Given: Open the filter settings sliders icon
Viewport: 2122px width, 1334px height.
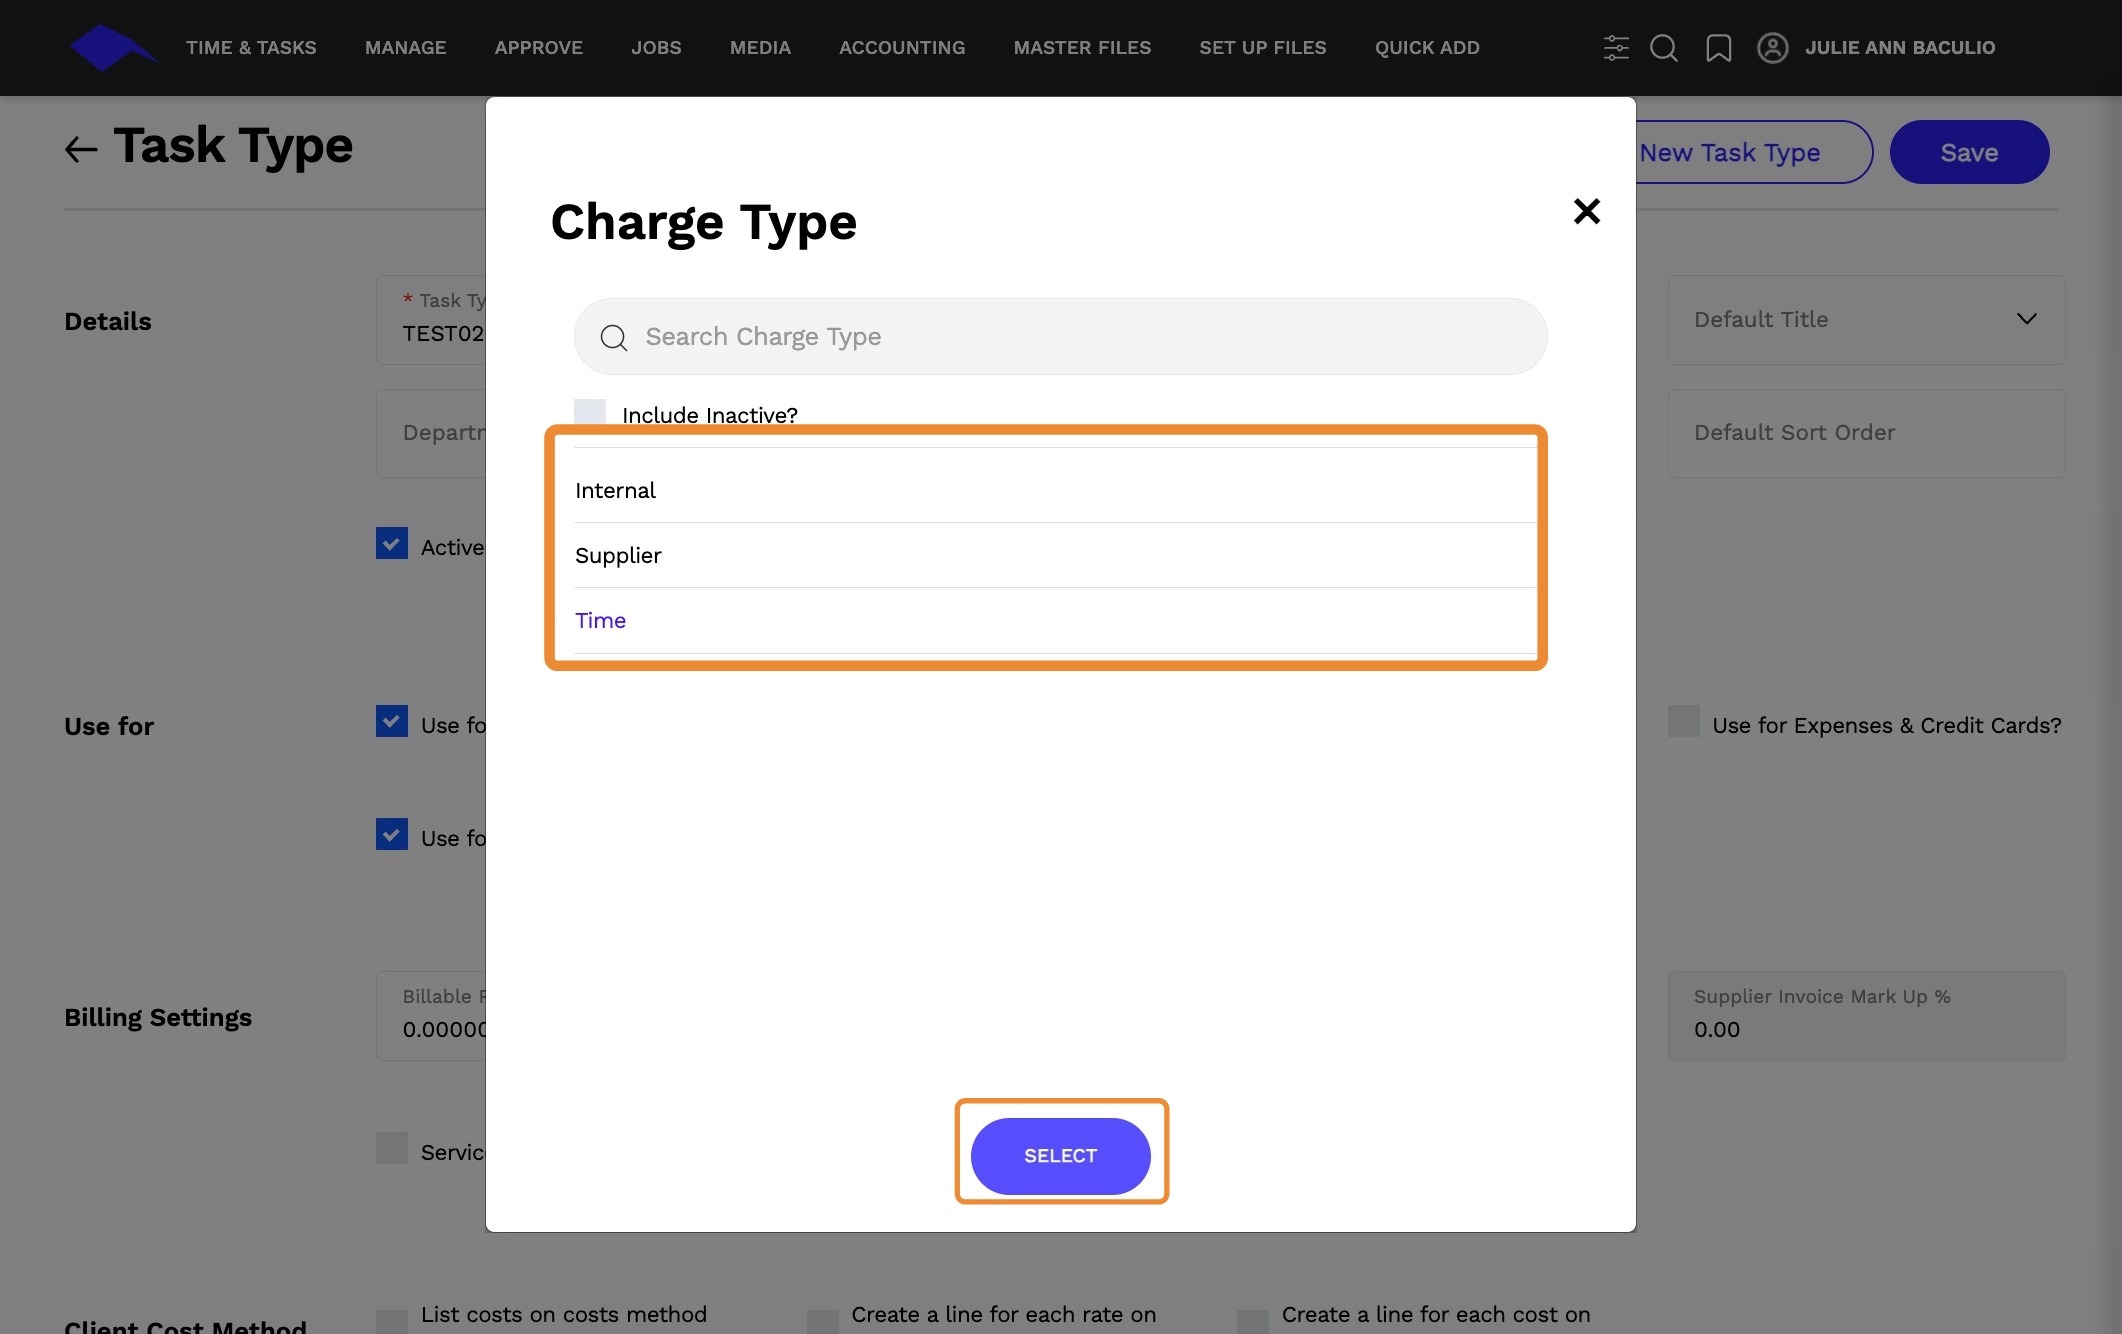Looking at the screenshot, I should point(1615,48).
